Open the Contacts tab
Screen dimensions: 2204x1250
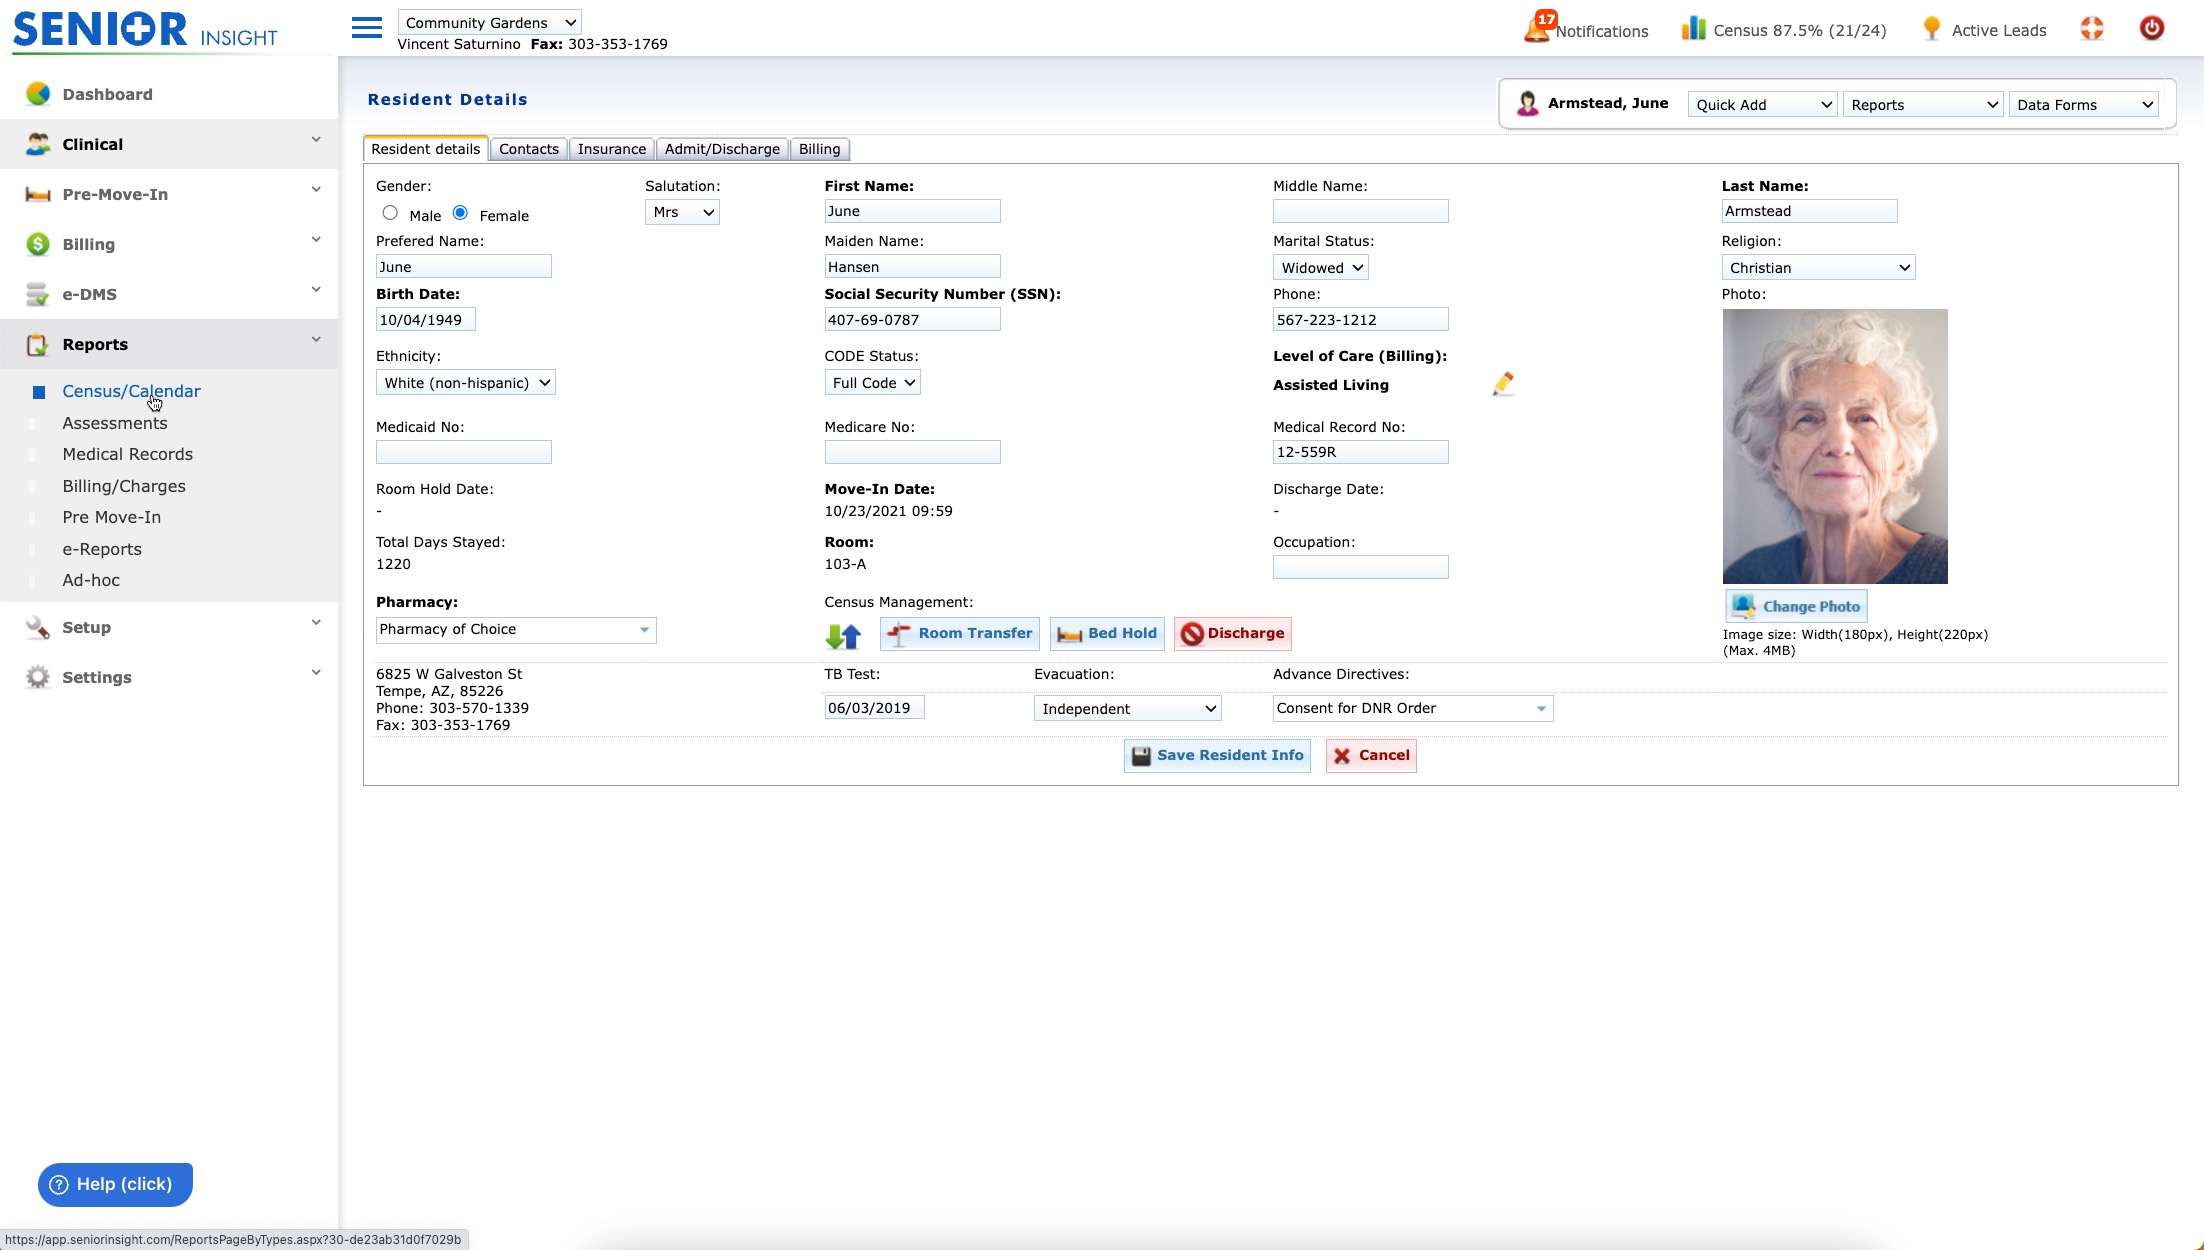pos(528,148)
